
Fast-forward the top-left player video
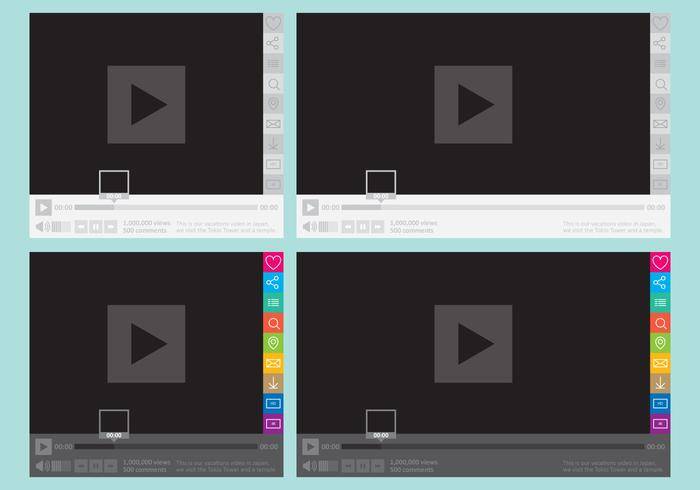(x=110, y=227)
